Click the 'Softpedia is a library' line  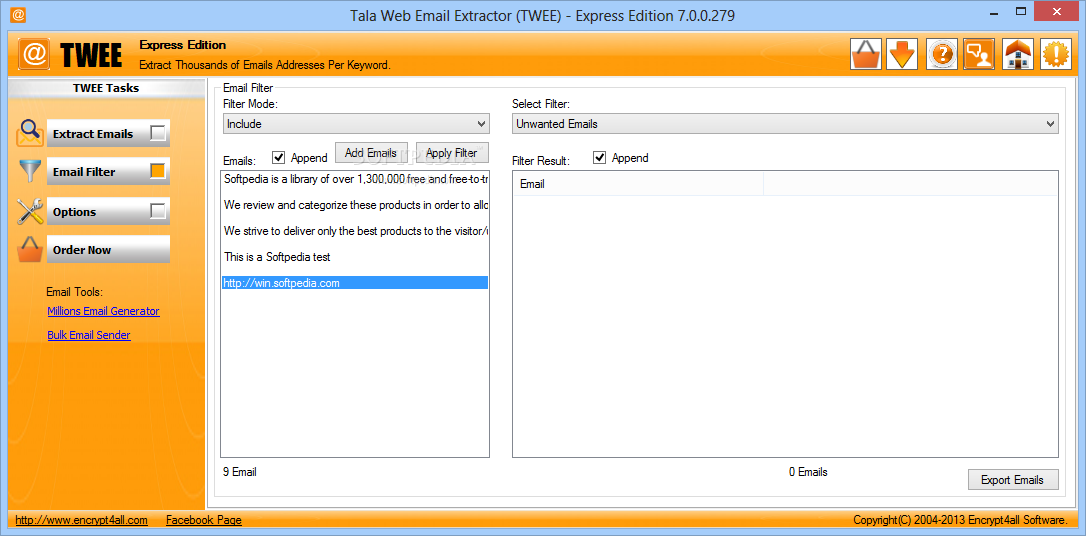[x=356, y=179]
